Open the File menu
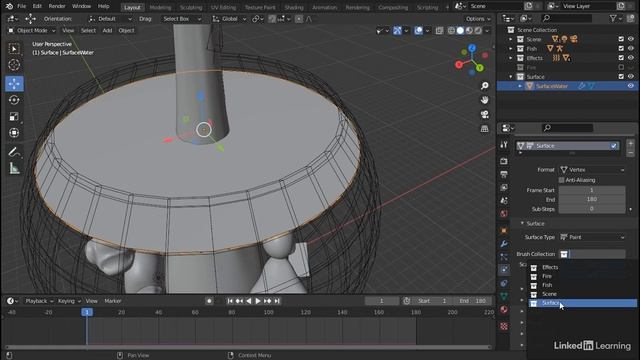The width and height of the screenshot is (640, 360). 22,6
